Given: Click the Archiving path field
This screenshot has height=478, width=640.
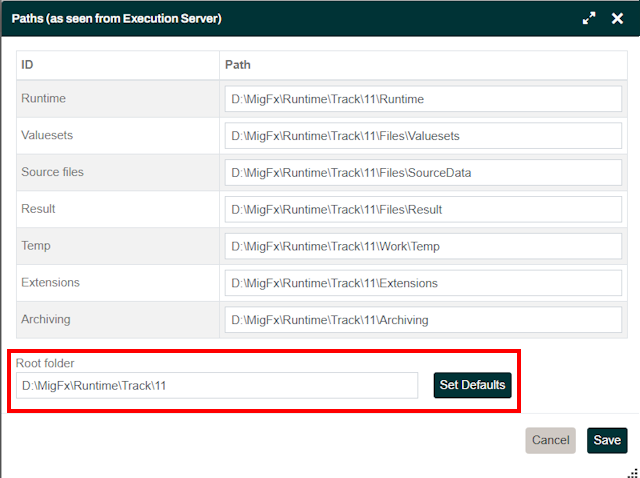Looking at the screenshot, I should pos(424,320).
